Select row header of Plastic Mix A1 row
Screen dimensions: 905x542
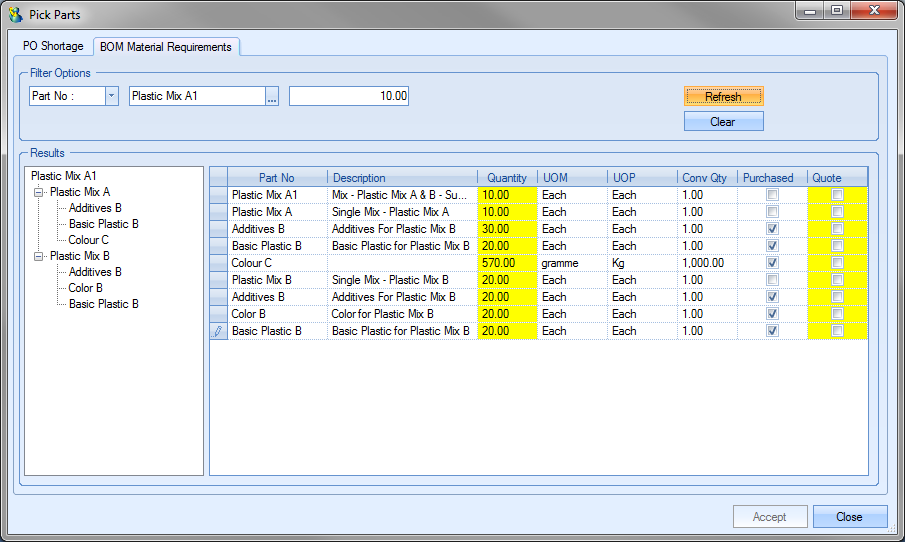coord(219,195)
